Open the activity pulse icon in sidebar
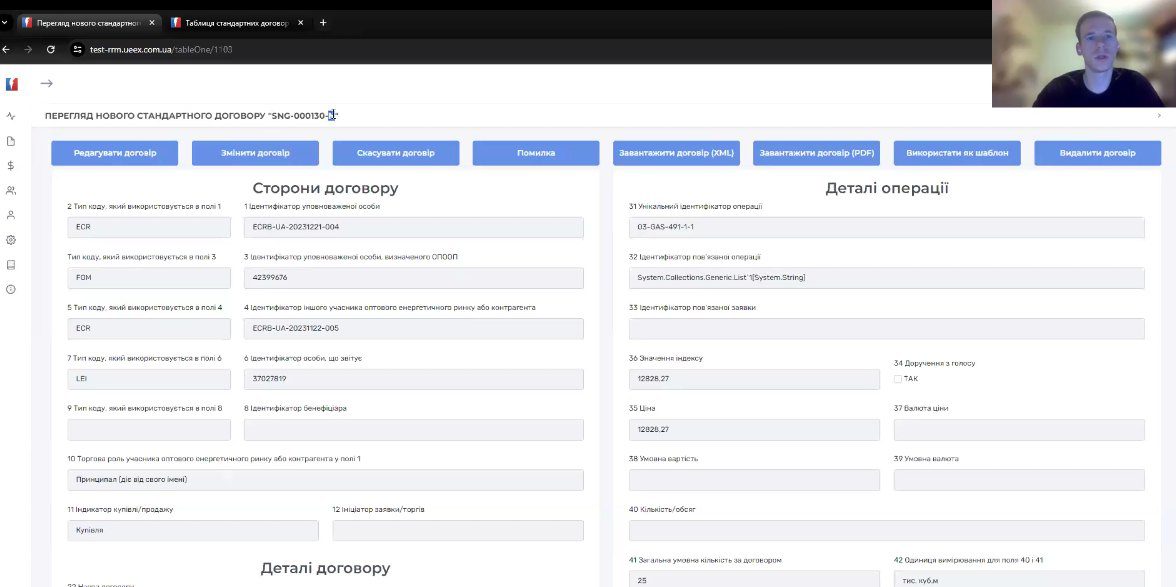 coord(11,116)
